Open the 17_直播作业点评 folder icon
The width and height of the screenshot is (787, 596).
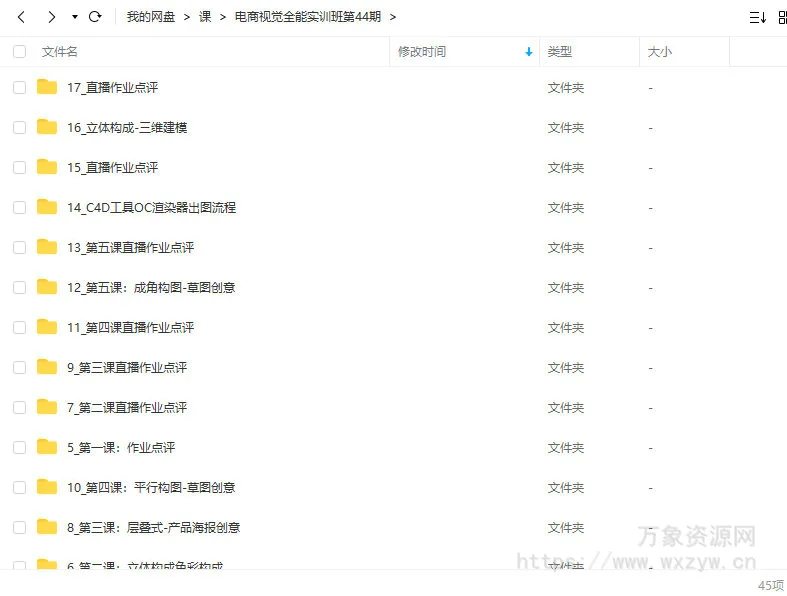(x=47, y=87)
